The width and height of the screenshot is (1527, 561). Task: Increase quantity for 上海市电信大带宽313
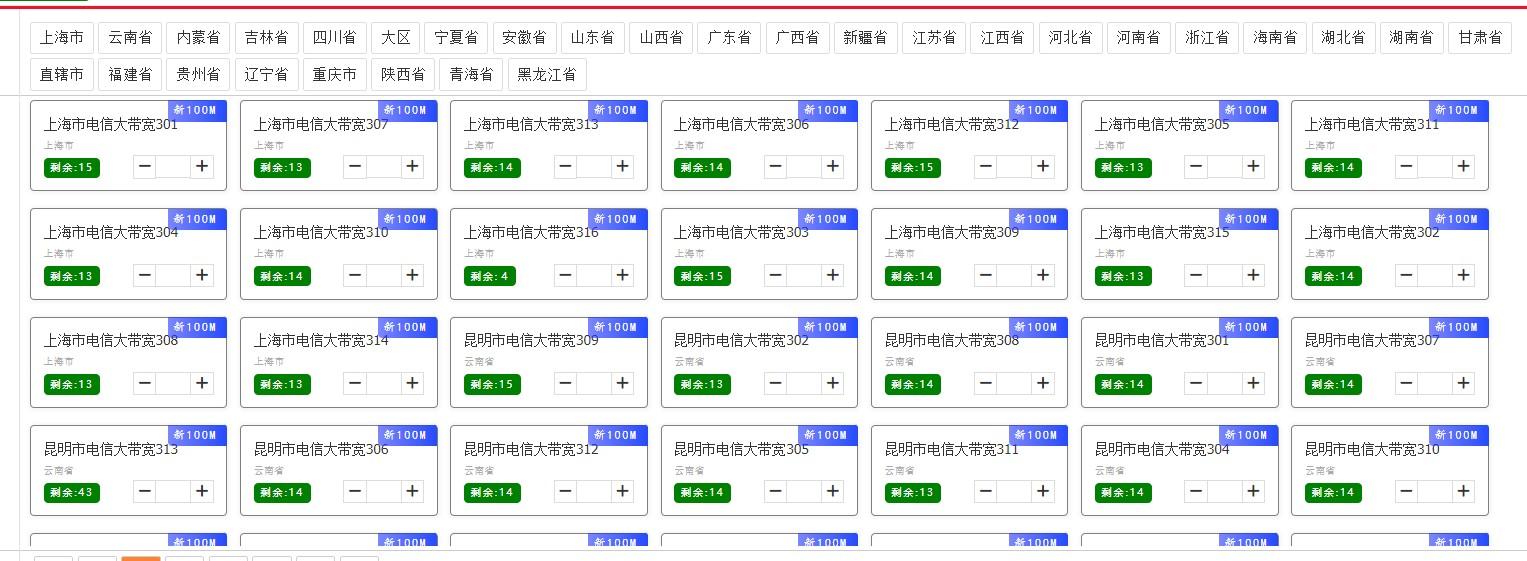[622, 166]
